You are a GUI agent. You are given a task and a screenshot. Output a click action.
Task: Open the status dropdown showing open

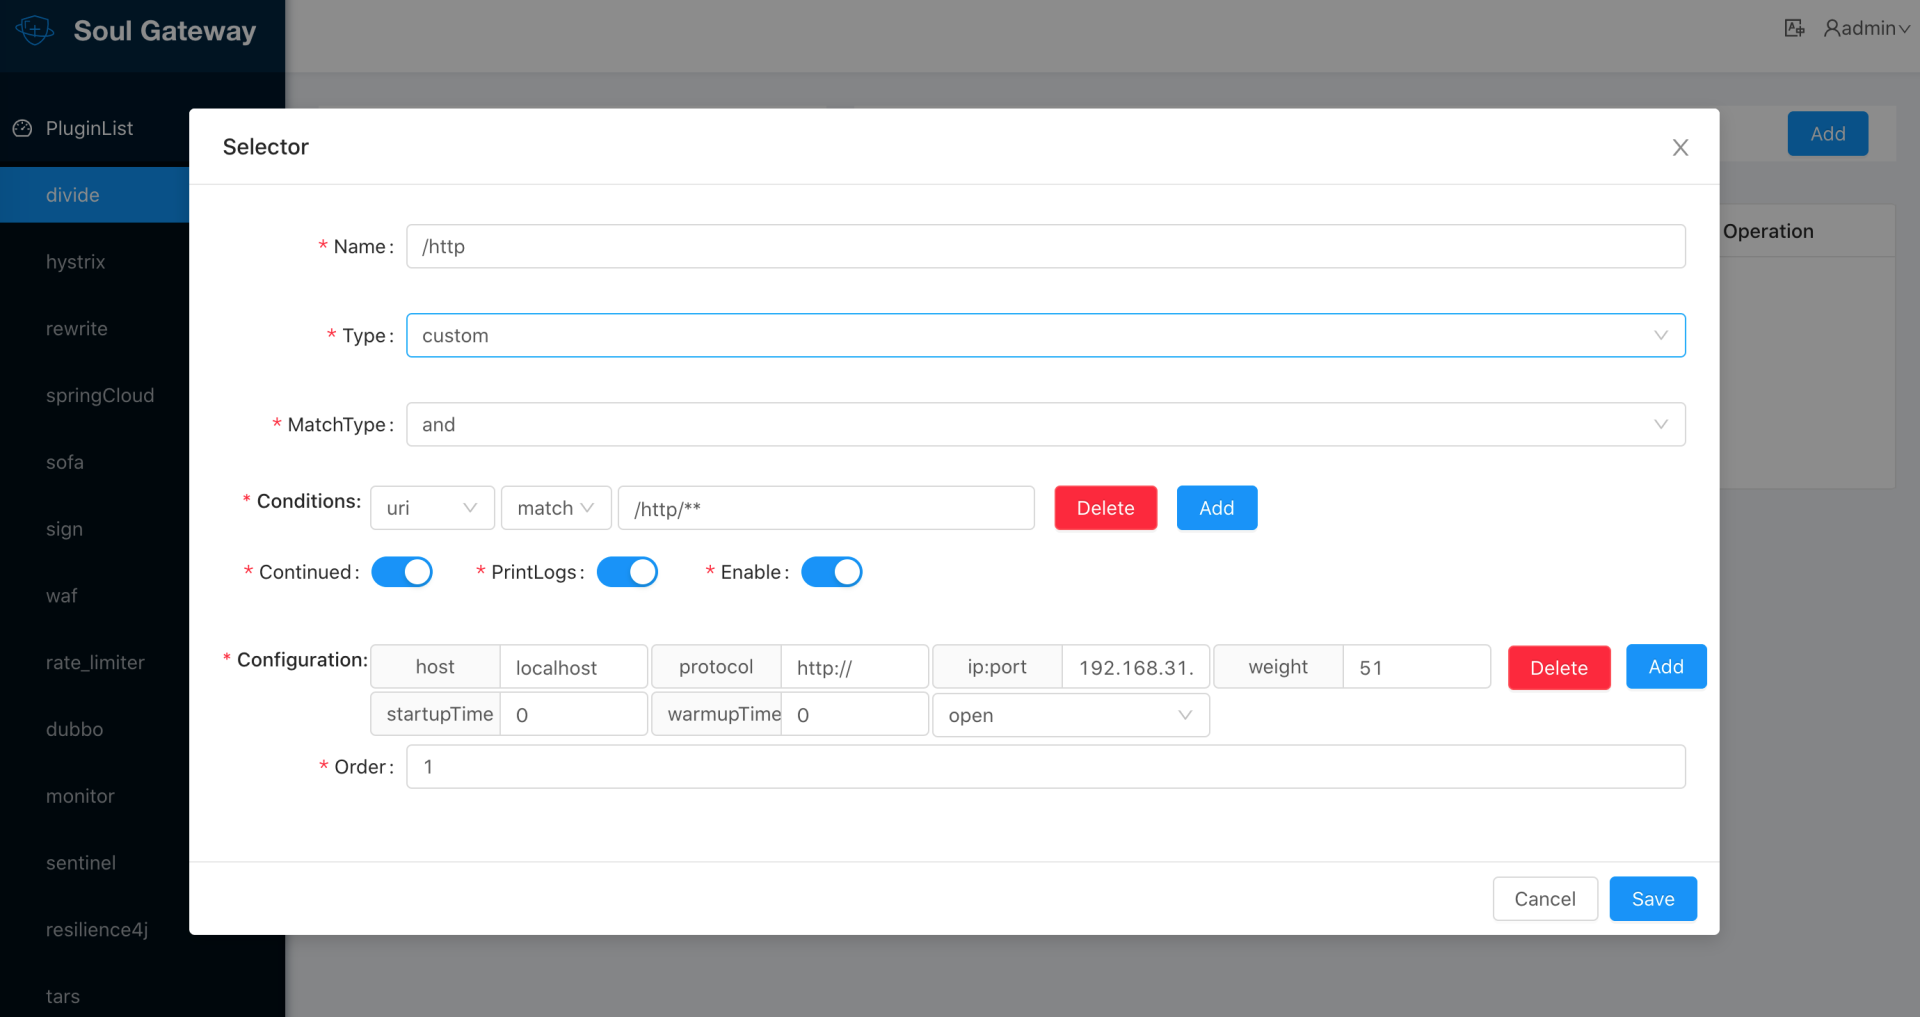coord(1071,715)
